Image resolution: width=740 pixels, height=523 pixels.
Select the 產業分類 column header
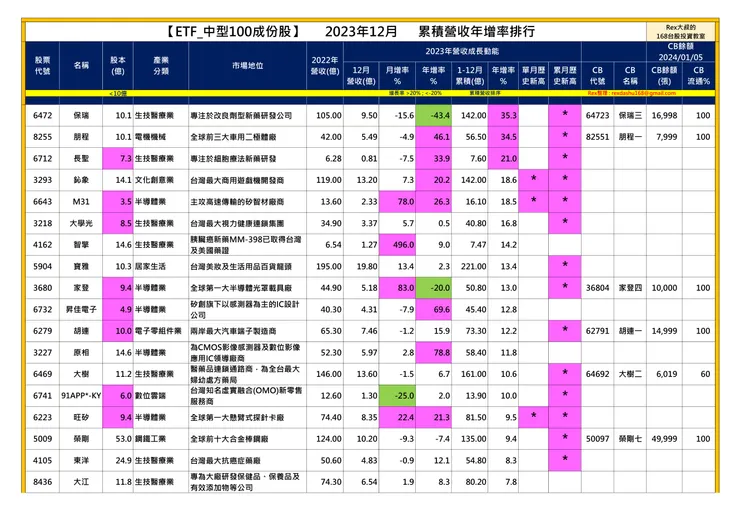pos(161,66)
